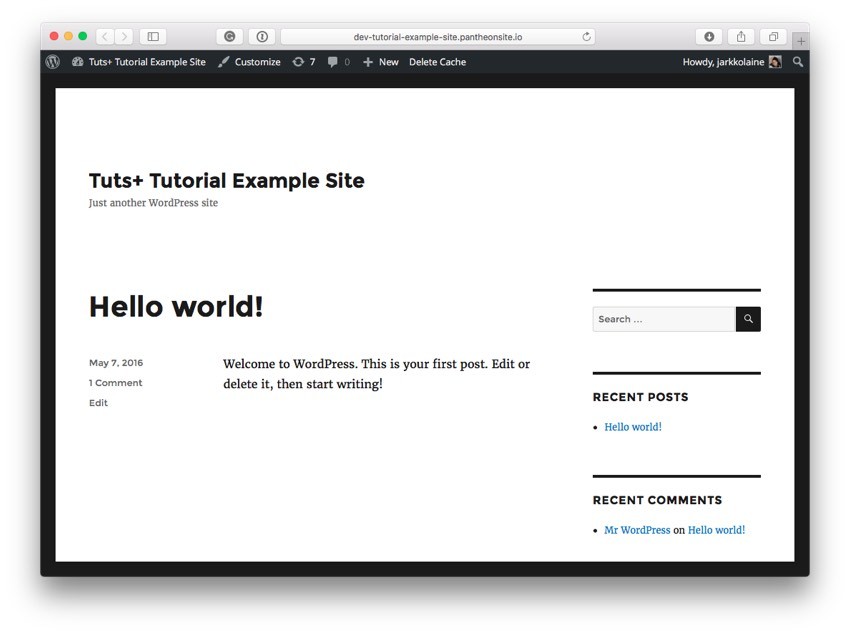Image resolution: width=850 pixels, height=634 pixels.
Task: Click the Safari address bar URL
Action: 437,37
